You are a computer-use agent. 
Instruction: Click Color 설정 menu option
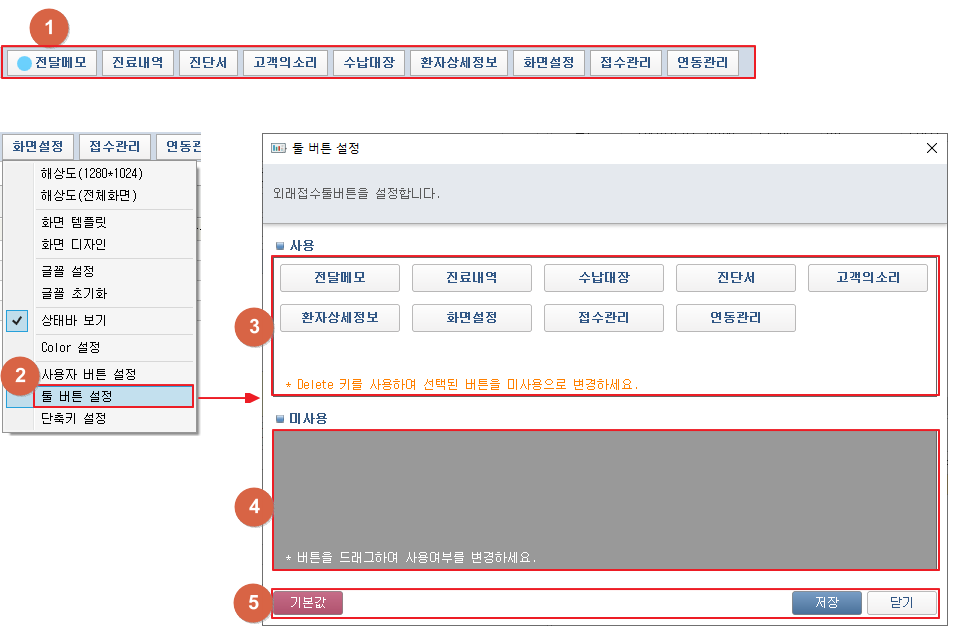pos(70,348)
